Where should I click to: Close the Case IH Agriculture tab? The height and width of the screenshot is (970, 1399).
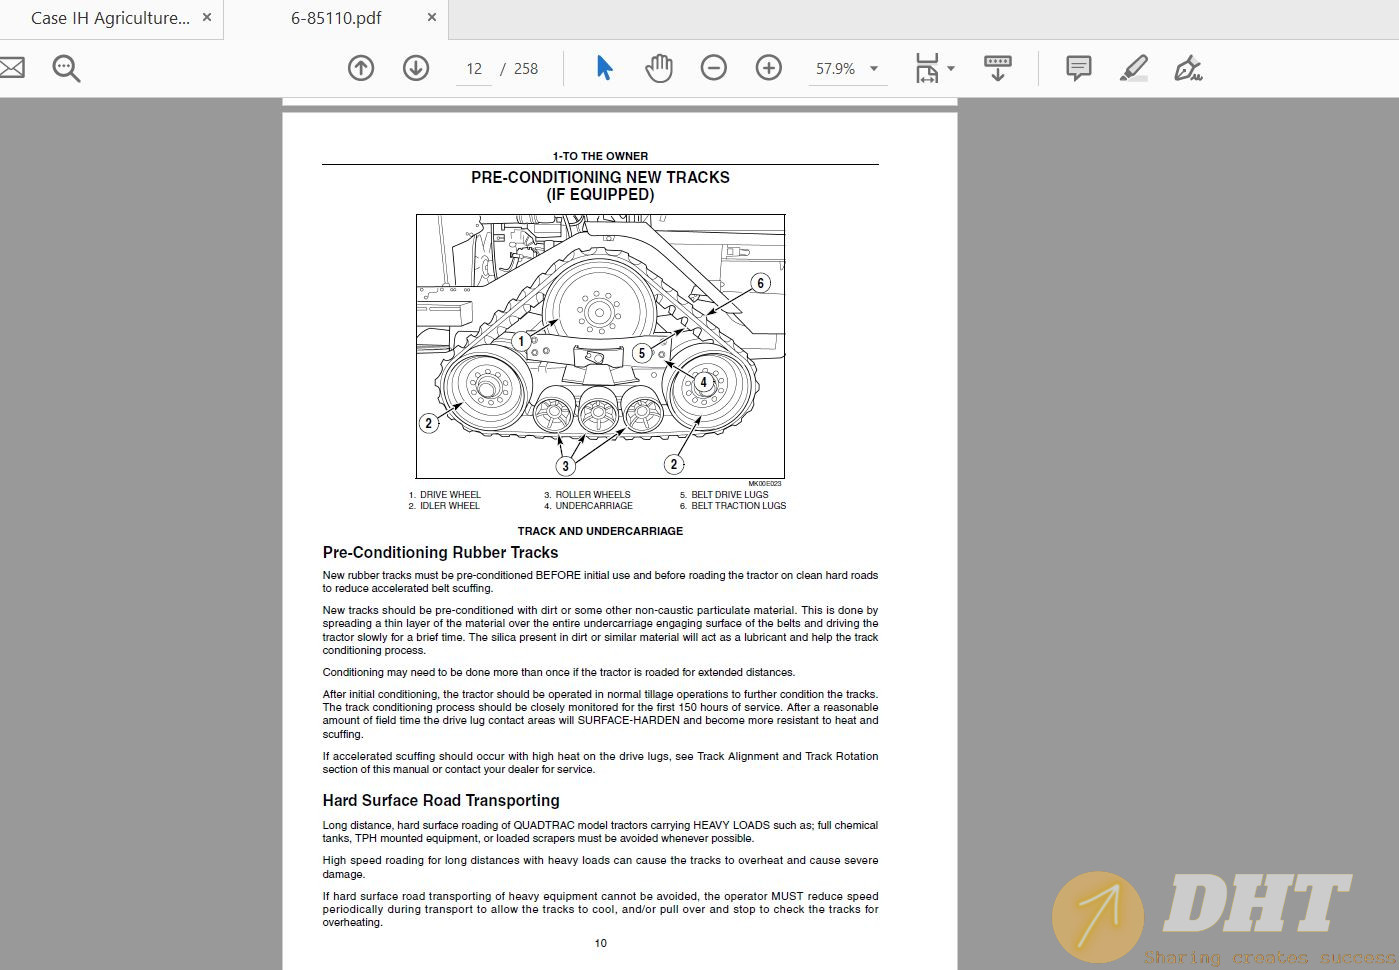tap(207, 17)
